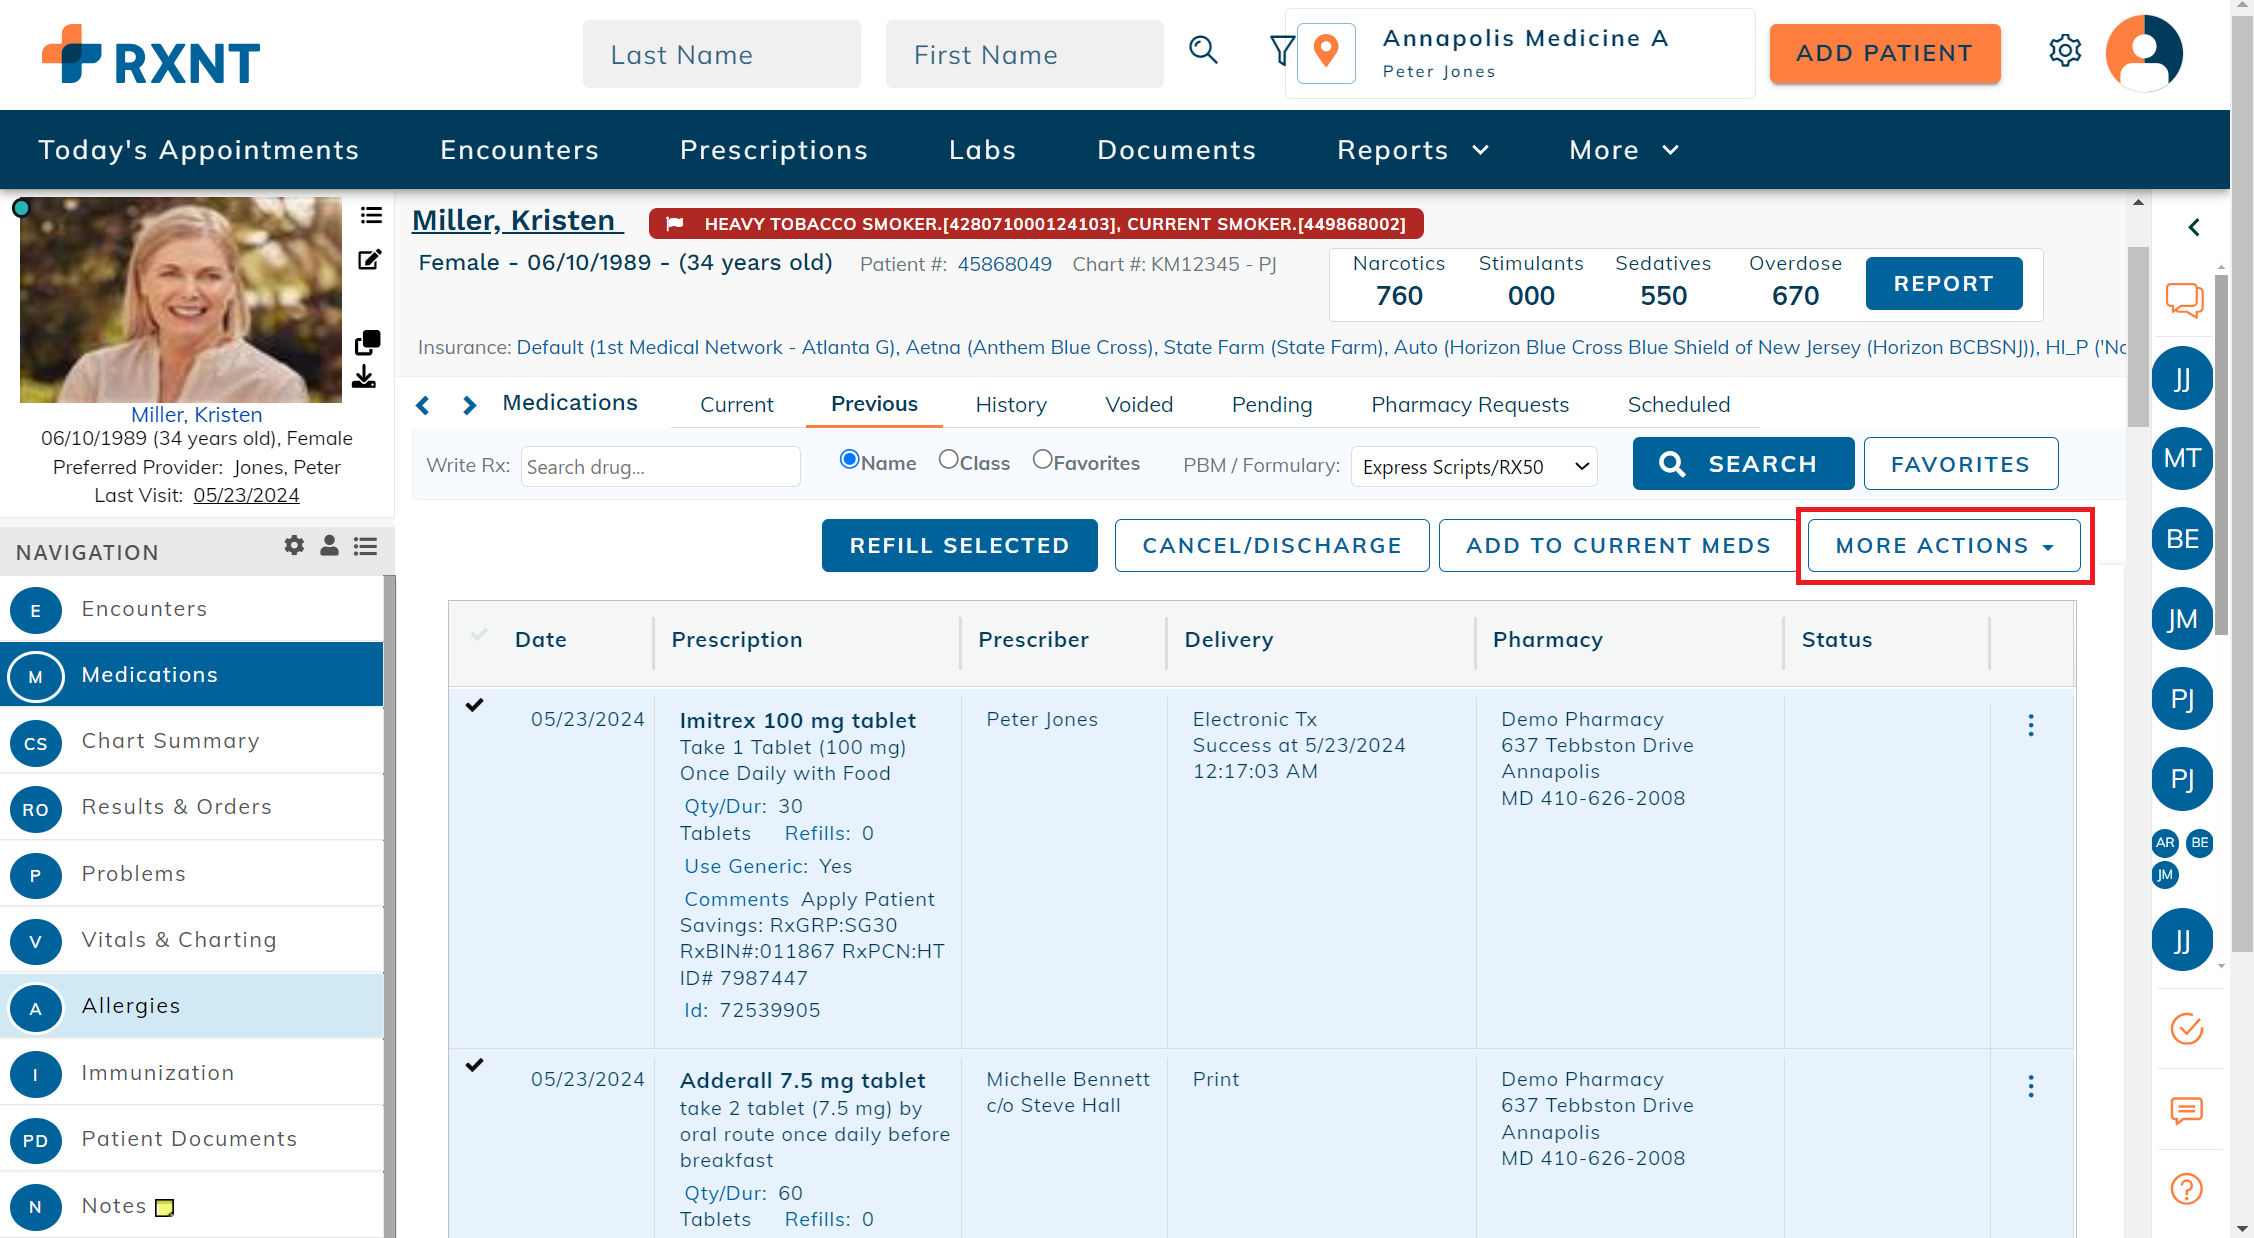2254x1238 pixels.
Task: Click the REPORT button
Action: coord(1944,284)
